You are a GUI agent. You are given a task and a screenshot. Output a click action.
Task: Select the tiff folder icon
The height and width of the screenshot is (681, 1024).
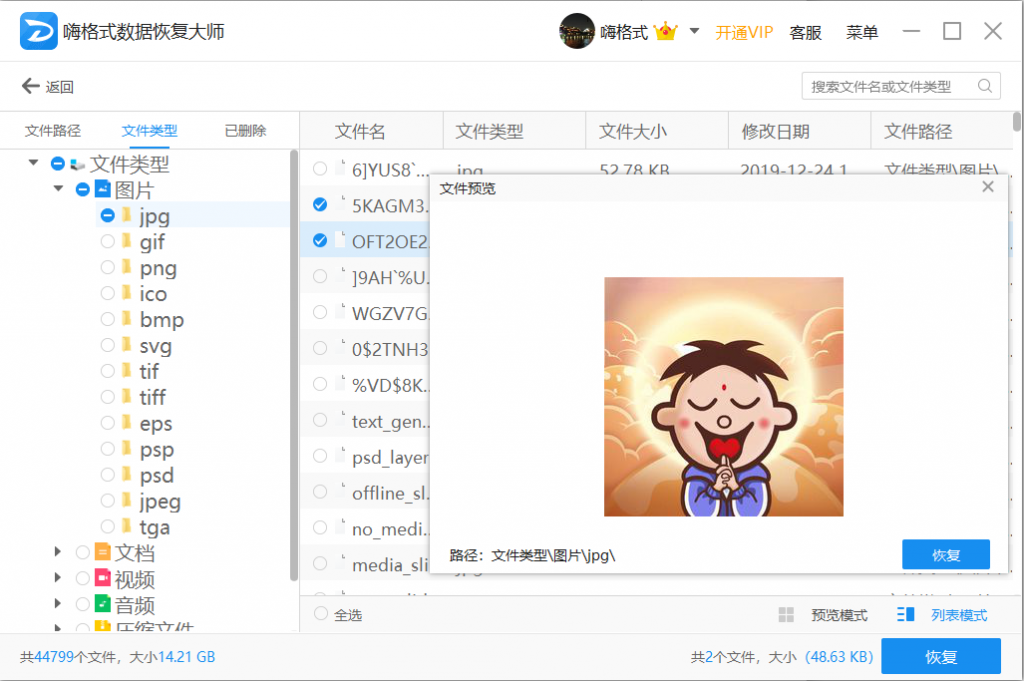[x=127, y=396]
